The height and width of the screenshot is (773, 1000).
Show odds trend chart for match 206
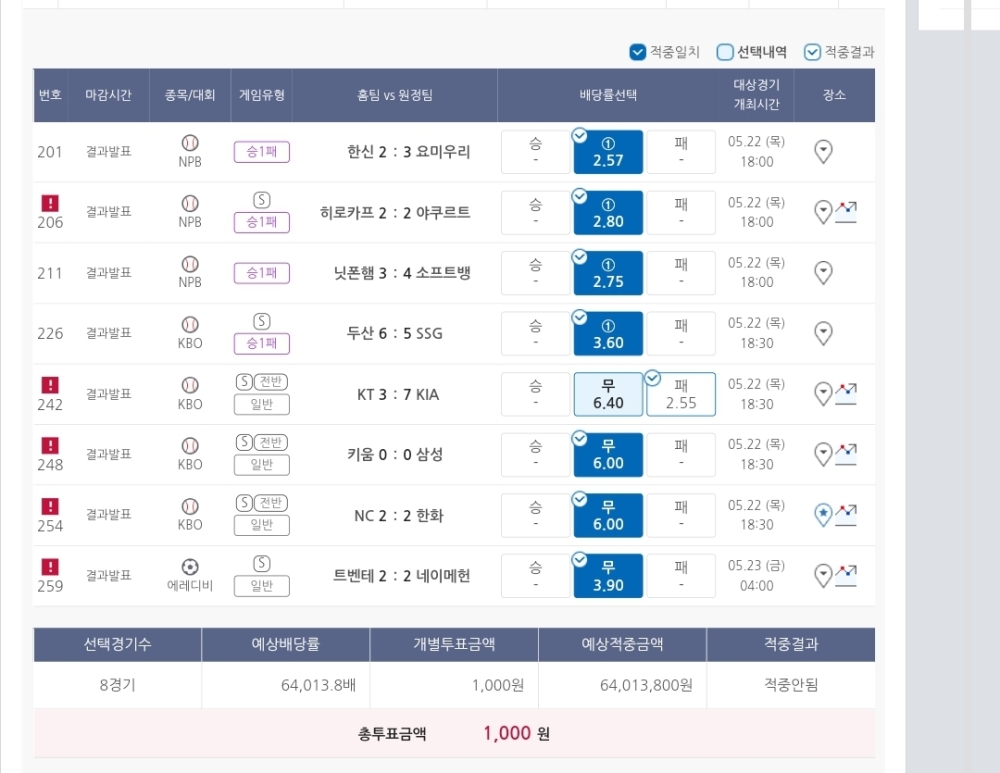[846, 212]
